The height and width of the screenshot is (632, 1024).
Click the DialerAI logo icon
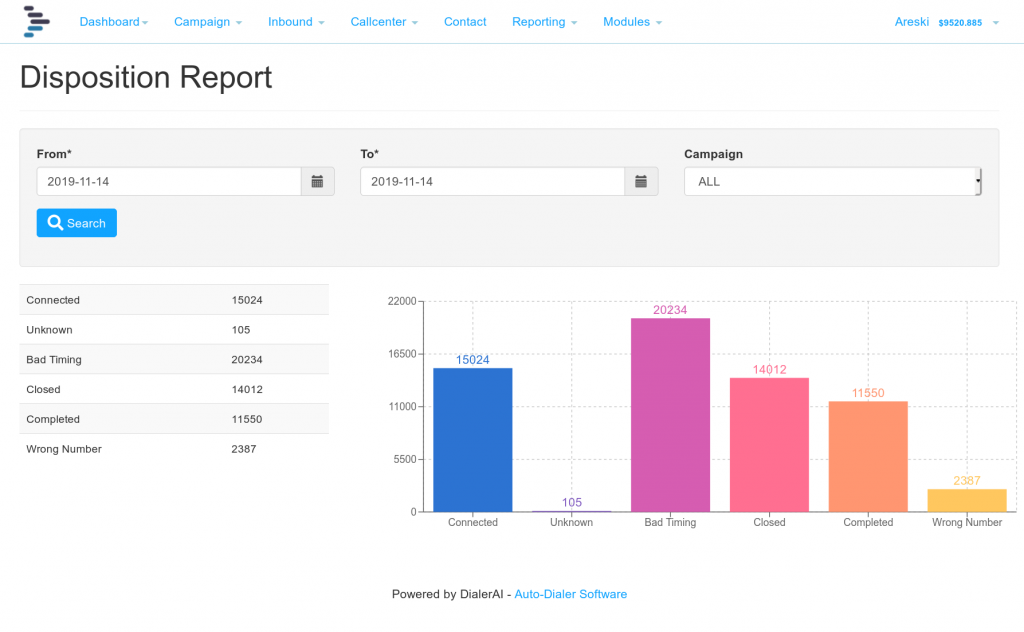[x=36, y=21]
